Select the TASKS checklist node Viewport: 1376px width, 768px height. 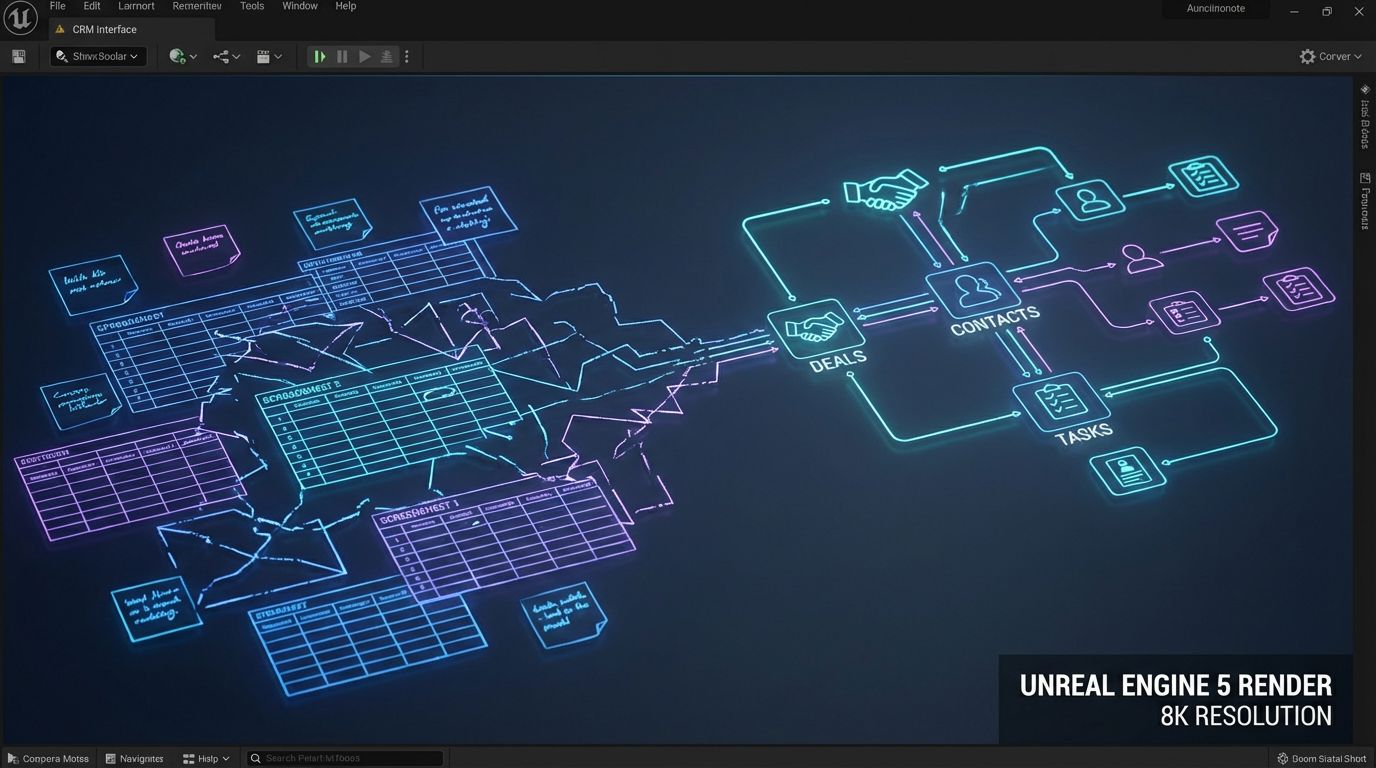[1060, 401]
